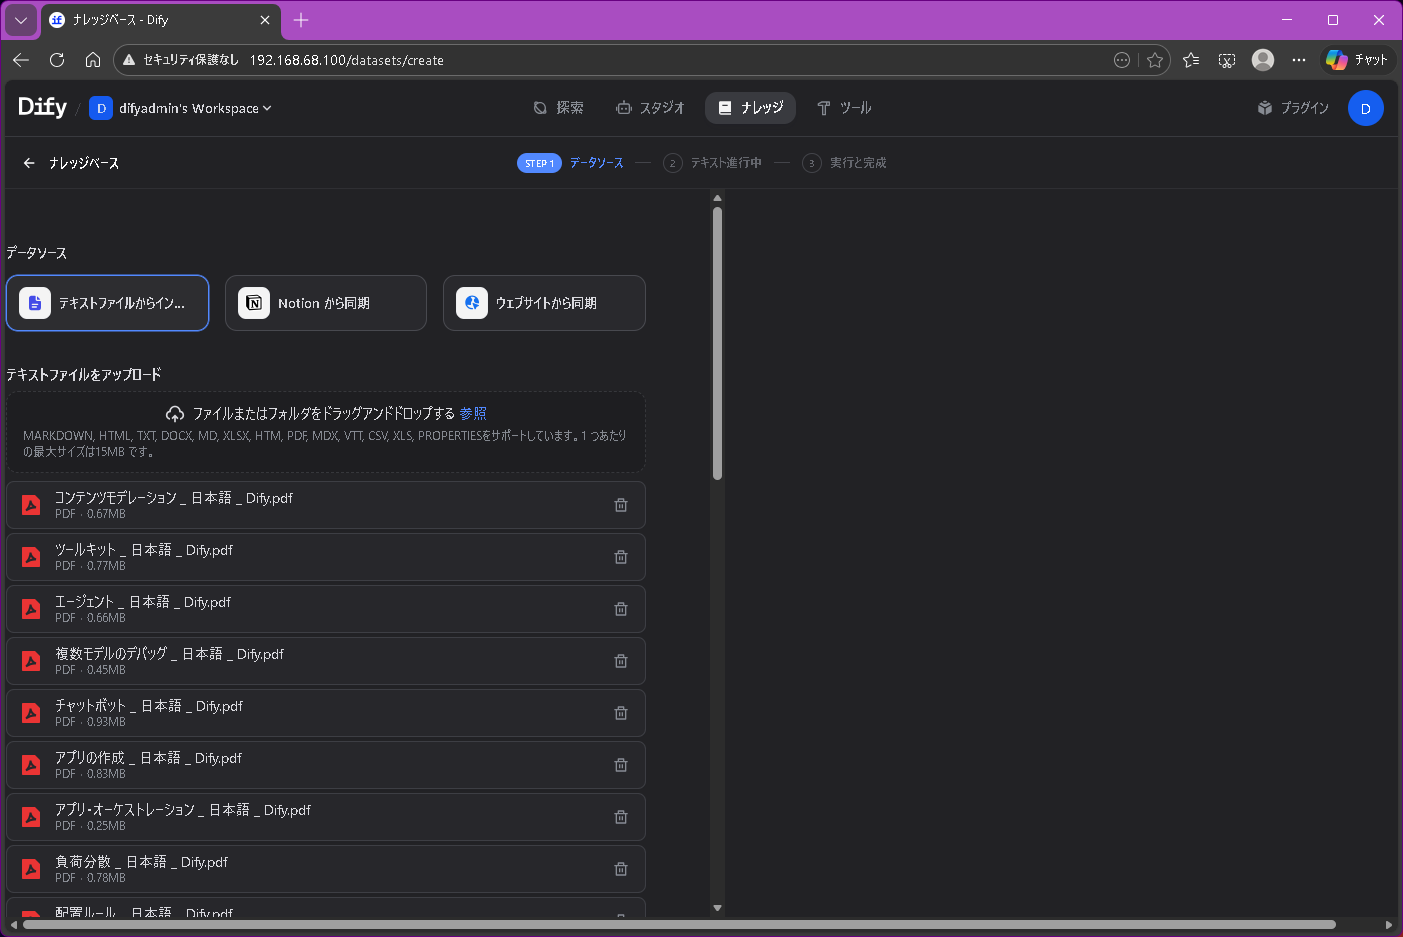Select file エージェント _ 日本語 _ Dify.pdf
The image size is (1403, 937).
tap(326, 609)
